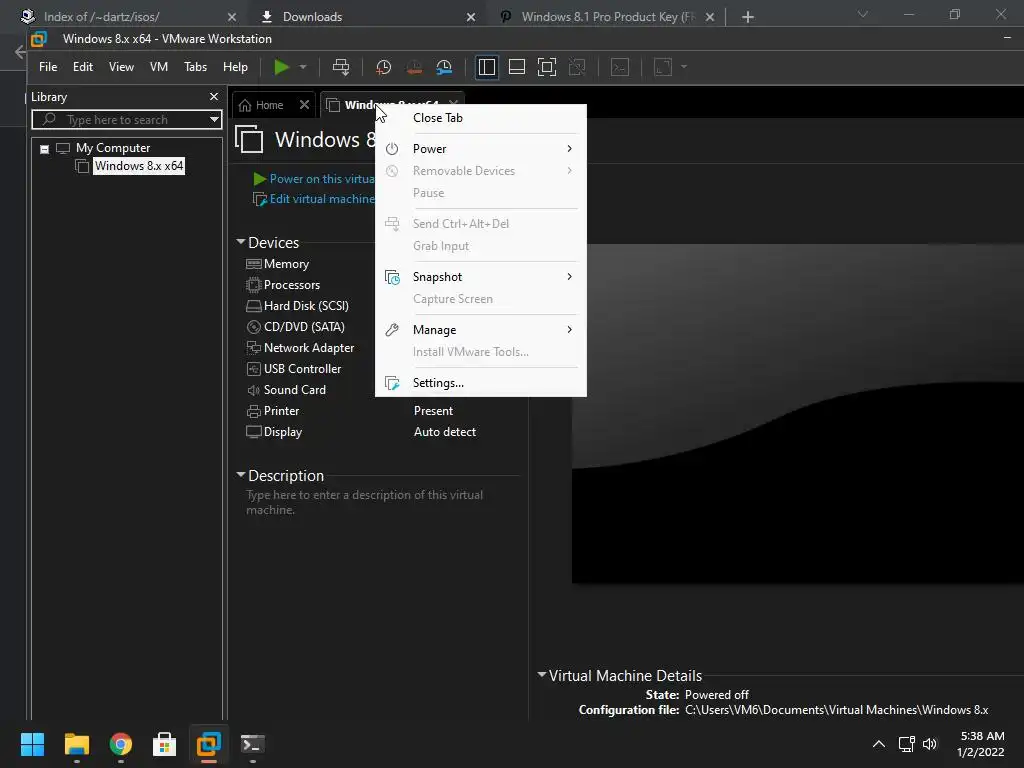Click the stretch guest toolbar icon
Screen dimensions: 1024x768
[663, 67]
